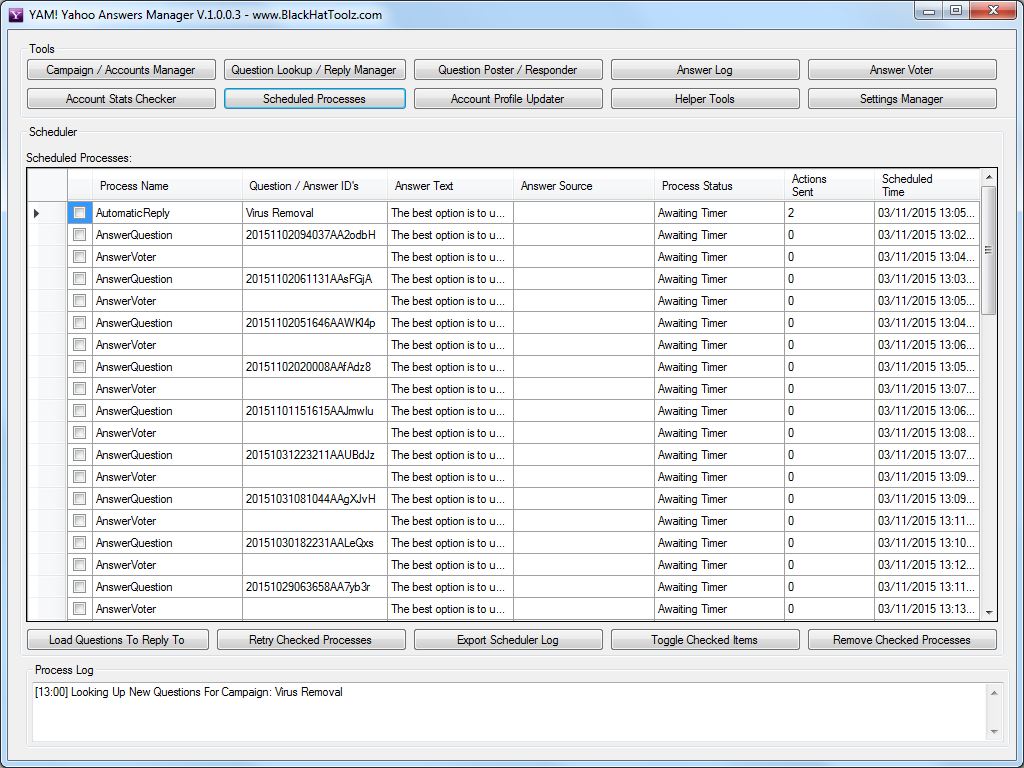
Task: Sort by Process Status column header
Action: [719, 185]
